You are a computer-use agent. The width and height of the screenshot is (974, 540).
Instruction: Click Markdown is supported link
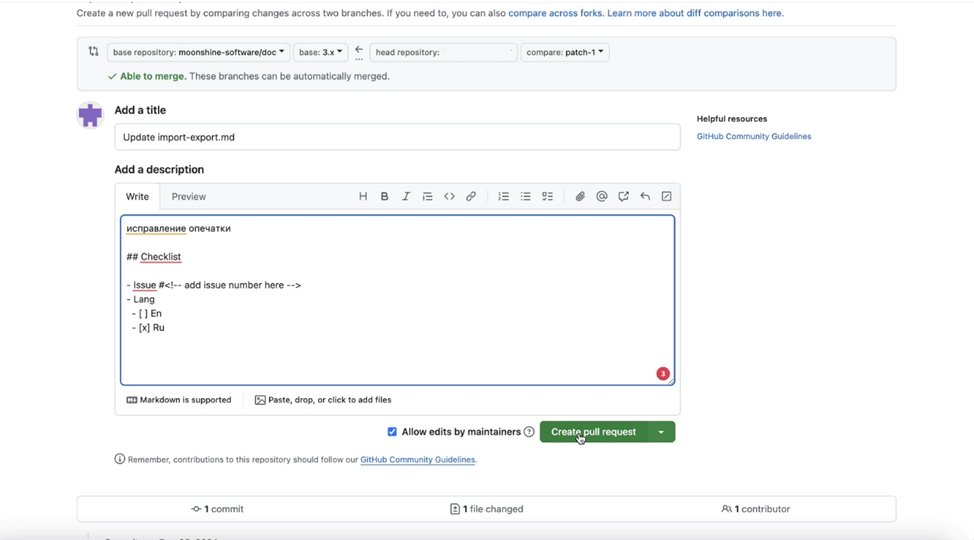tap(179, 400)
